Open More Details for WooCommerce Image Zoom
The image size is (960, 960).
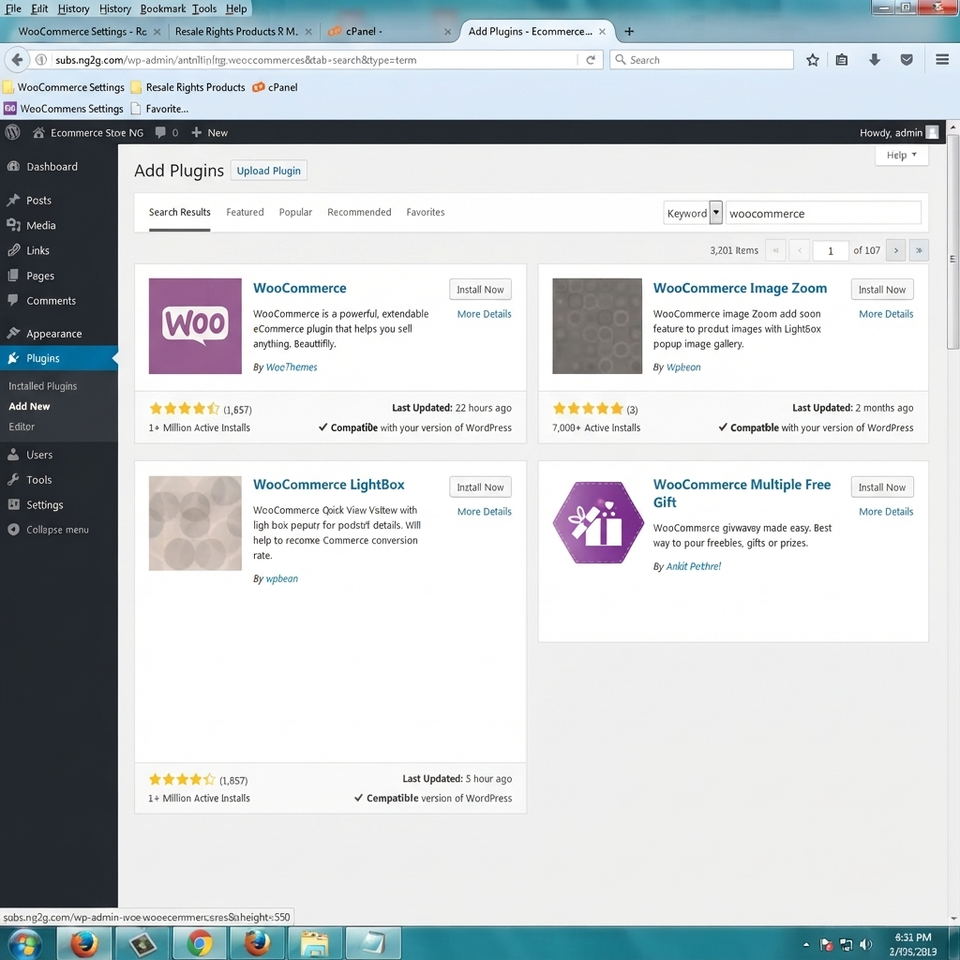point(885,314)
